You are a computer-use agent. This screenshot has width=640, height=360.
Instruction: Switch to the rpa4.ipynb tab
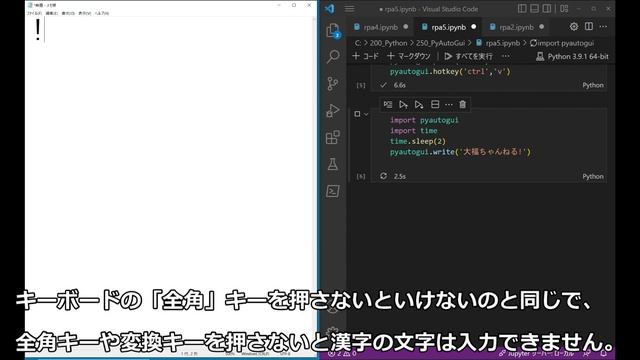click(380, 27)
